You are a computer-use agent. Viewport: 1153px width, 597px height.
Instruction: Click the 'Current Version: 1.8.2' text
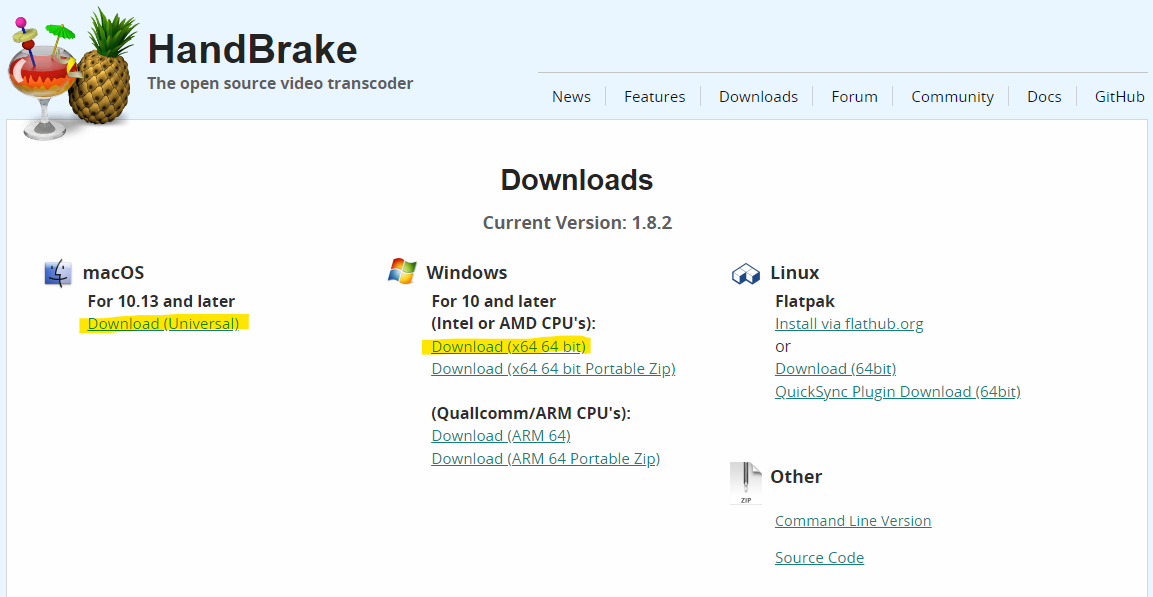577,223
